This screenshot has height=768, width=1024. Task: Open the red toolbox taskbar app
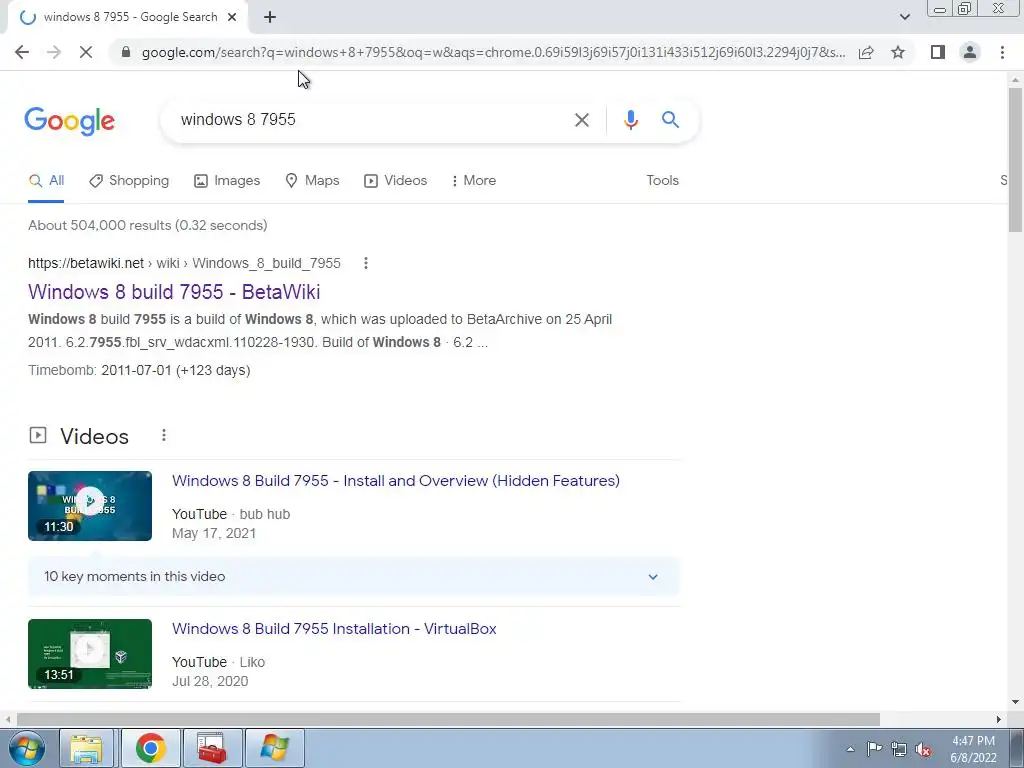pyautogui.click(x=212, y=748)
